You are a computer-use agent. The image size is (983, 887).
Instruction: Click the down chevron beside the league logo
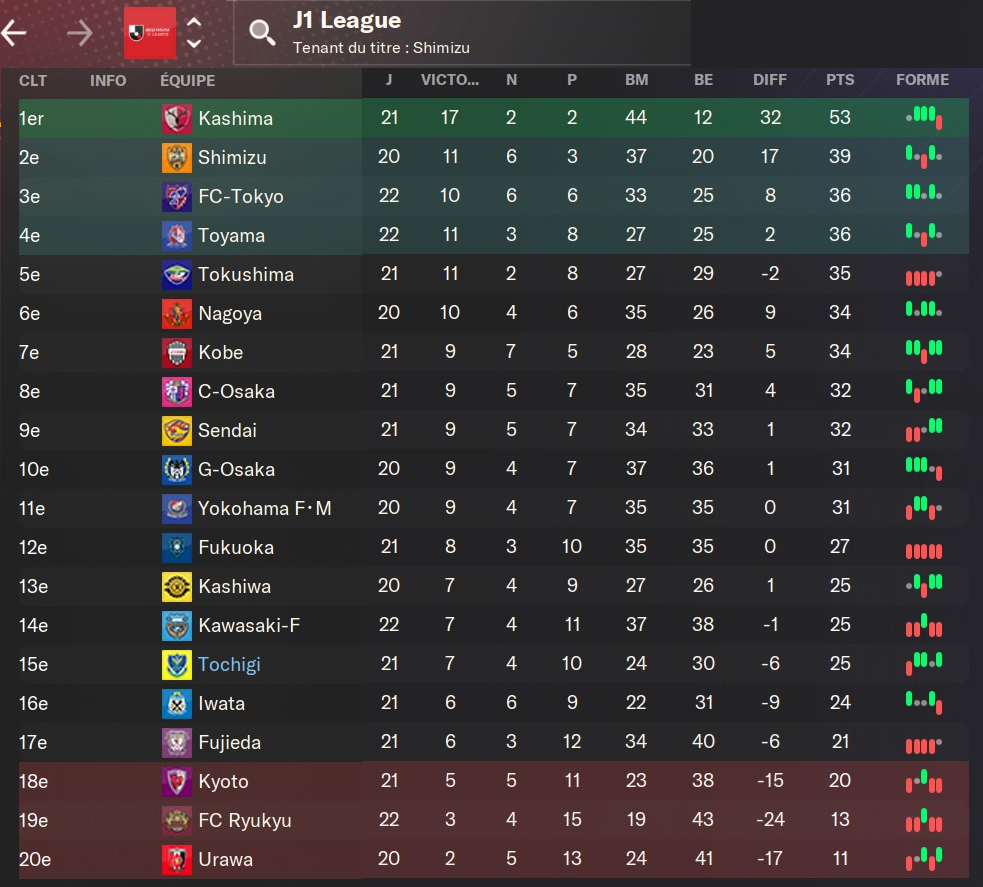pos(194,44)
